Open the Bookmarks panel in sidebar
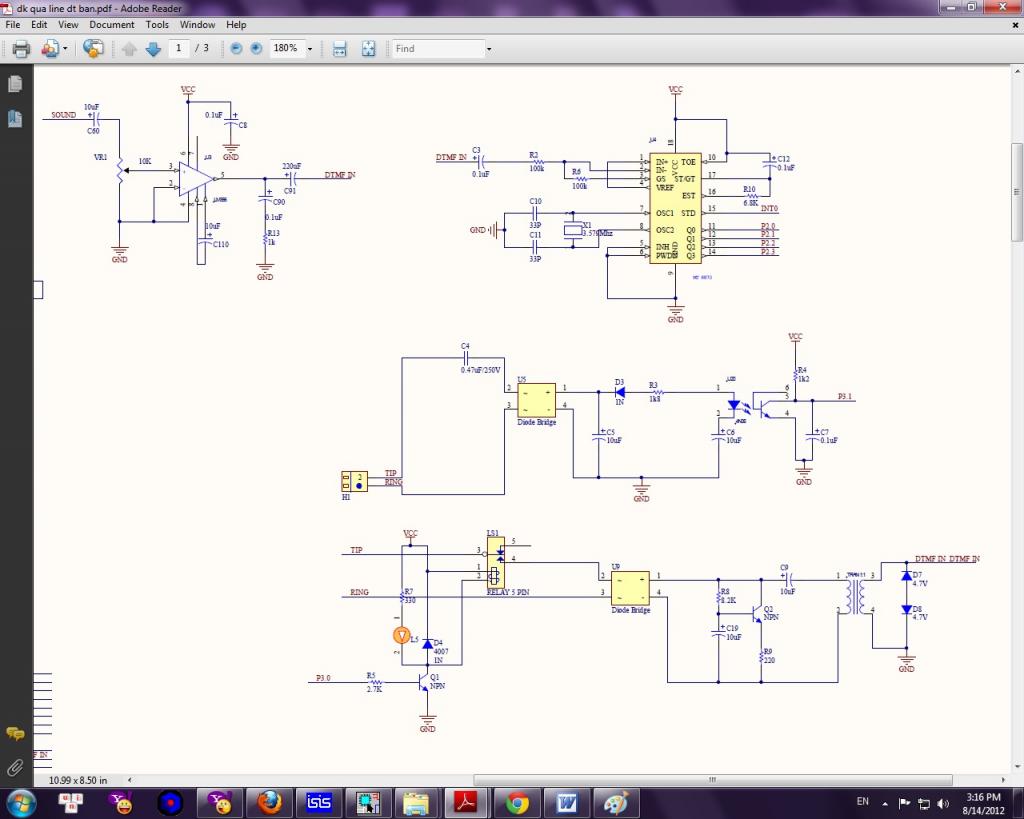Image resolution: width=1024 pixels, height=819 pixels. pyautogui.click(x=15, y=119)
